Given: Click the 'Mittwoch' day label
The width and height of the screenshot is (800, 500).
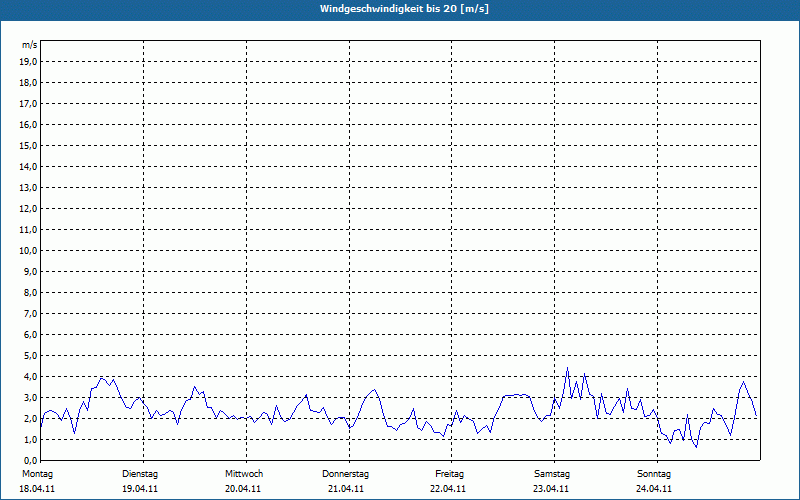Looking at the screenshot, I should (x=244, y=474).
